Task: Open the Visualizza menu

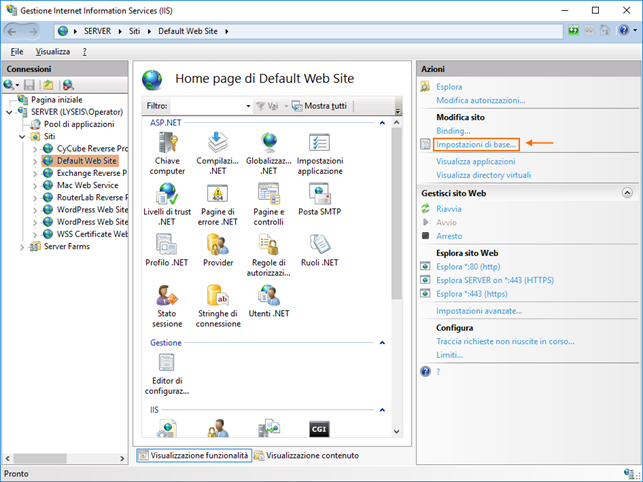Action: click(52, 52)
